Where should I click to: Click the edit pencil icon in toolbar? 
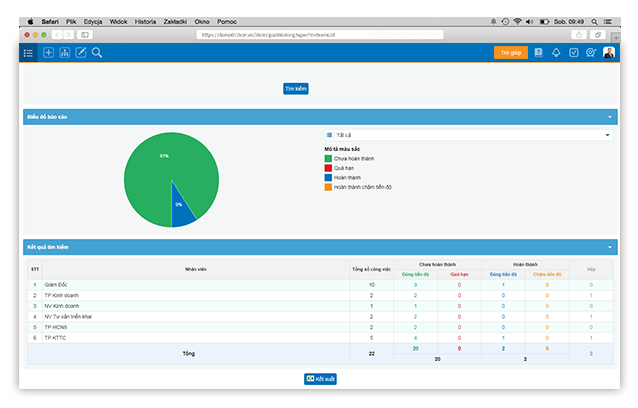click(x=81, y=53)
